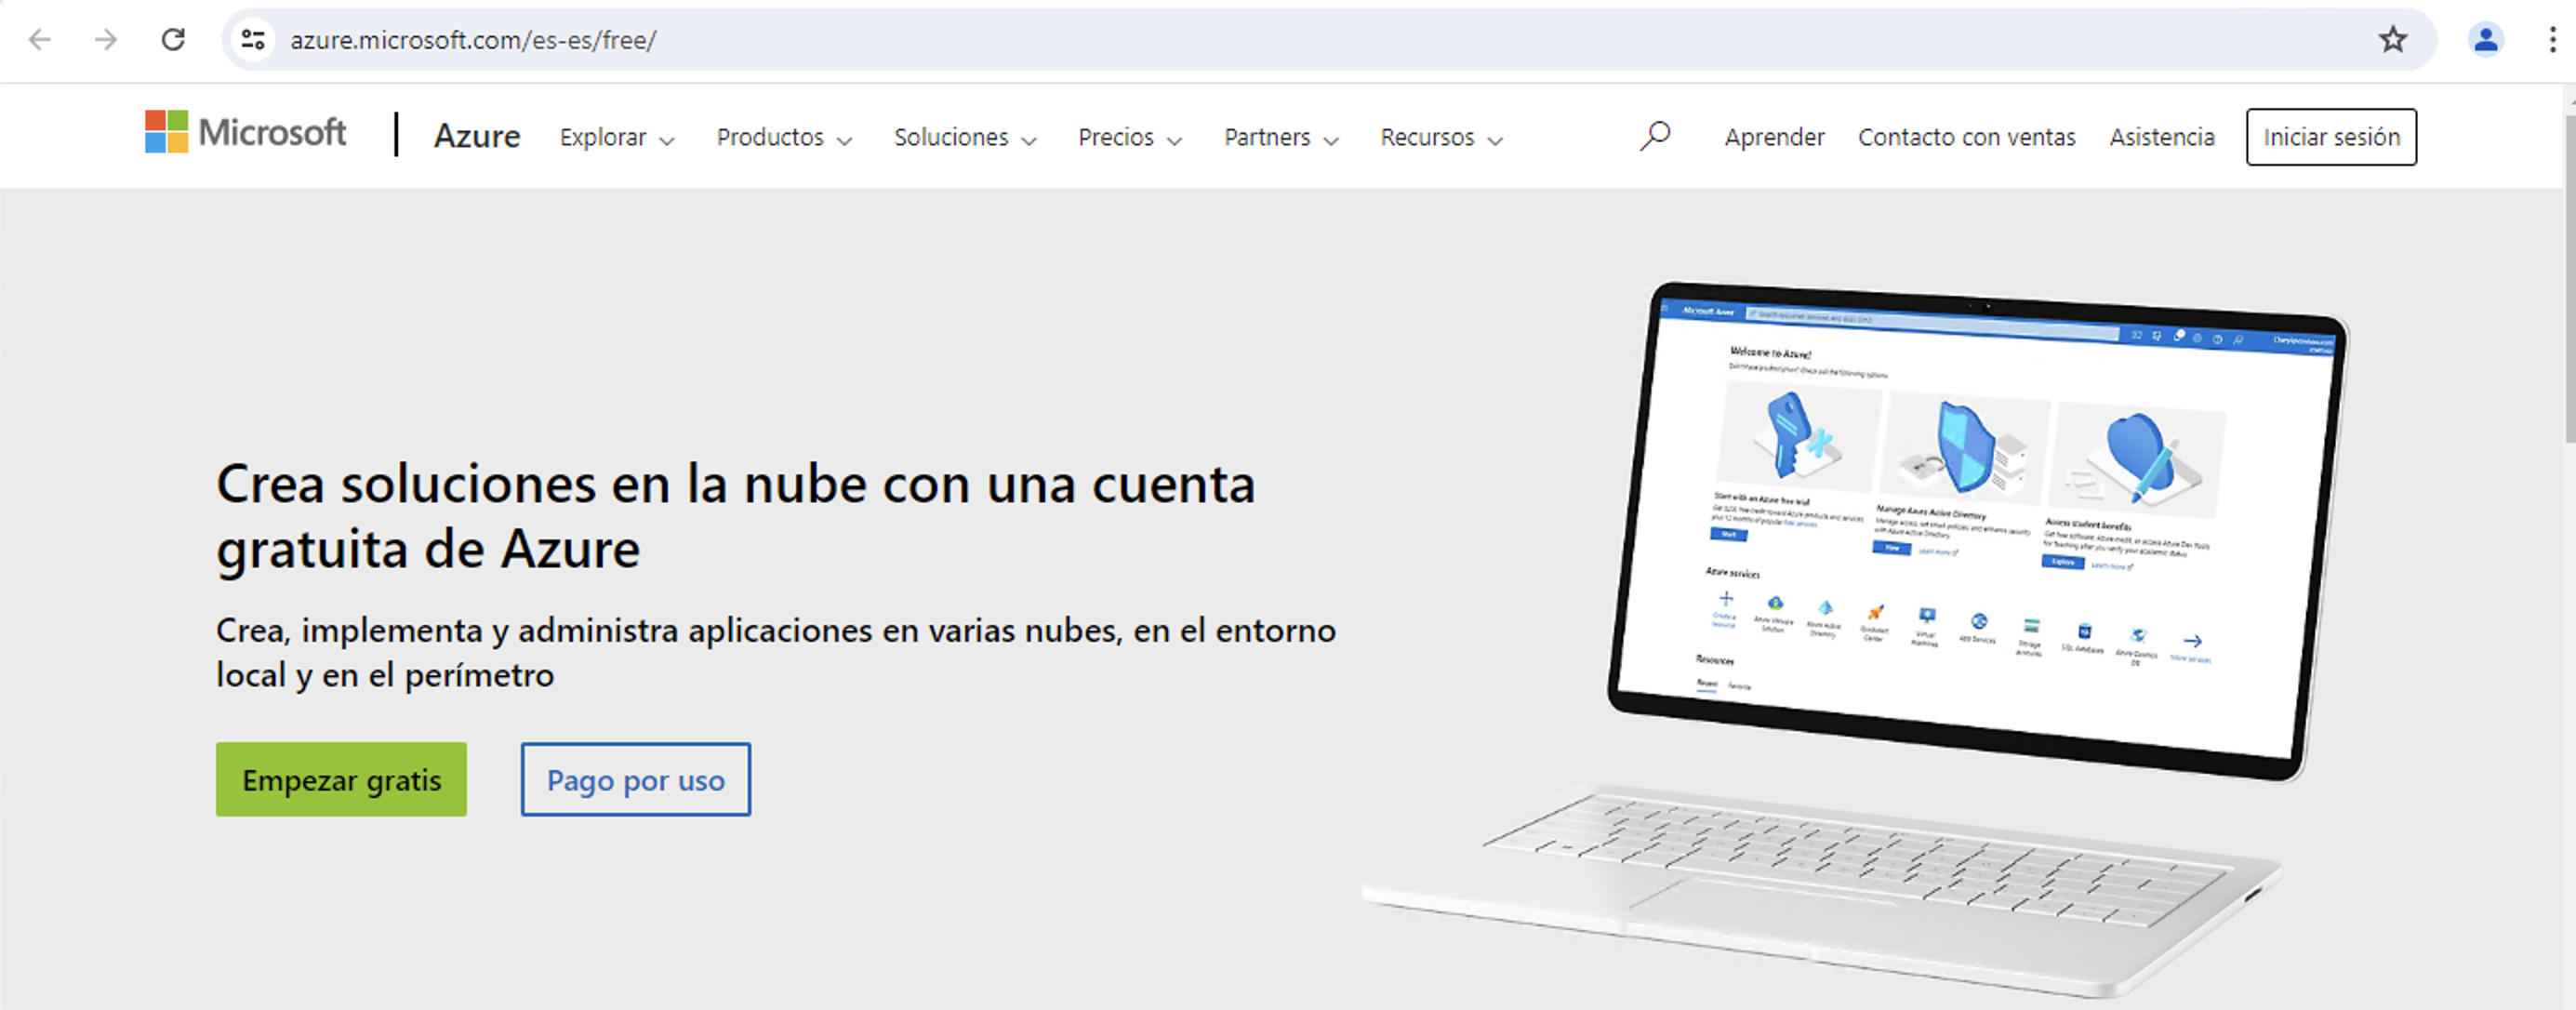Expand the Partners menu
The image size is (2576, 1010).
click(x=1281, y=137)
